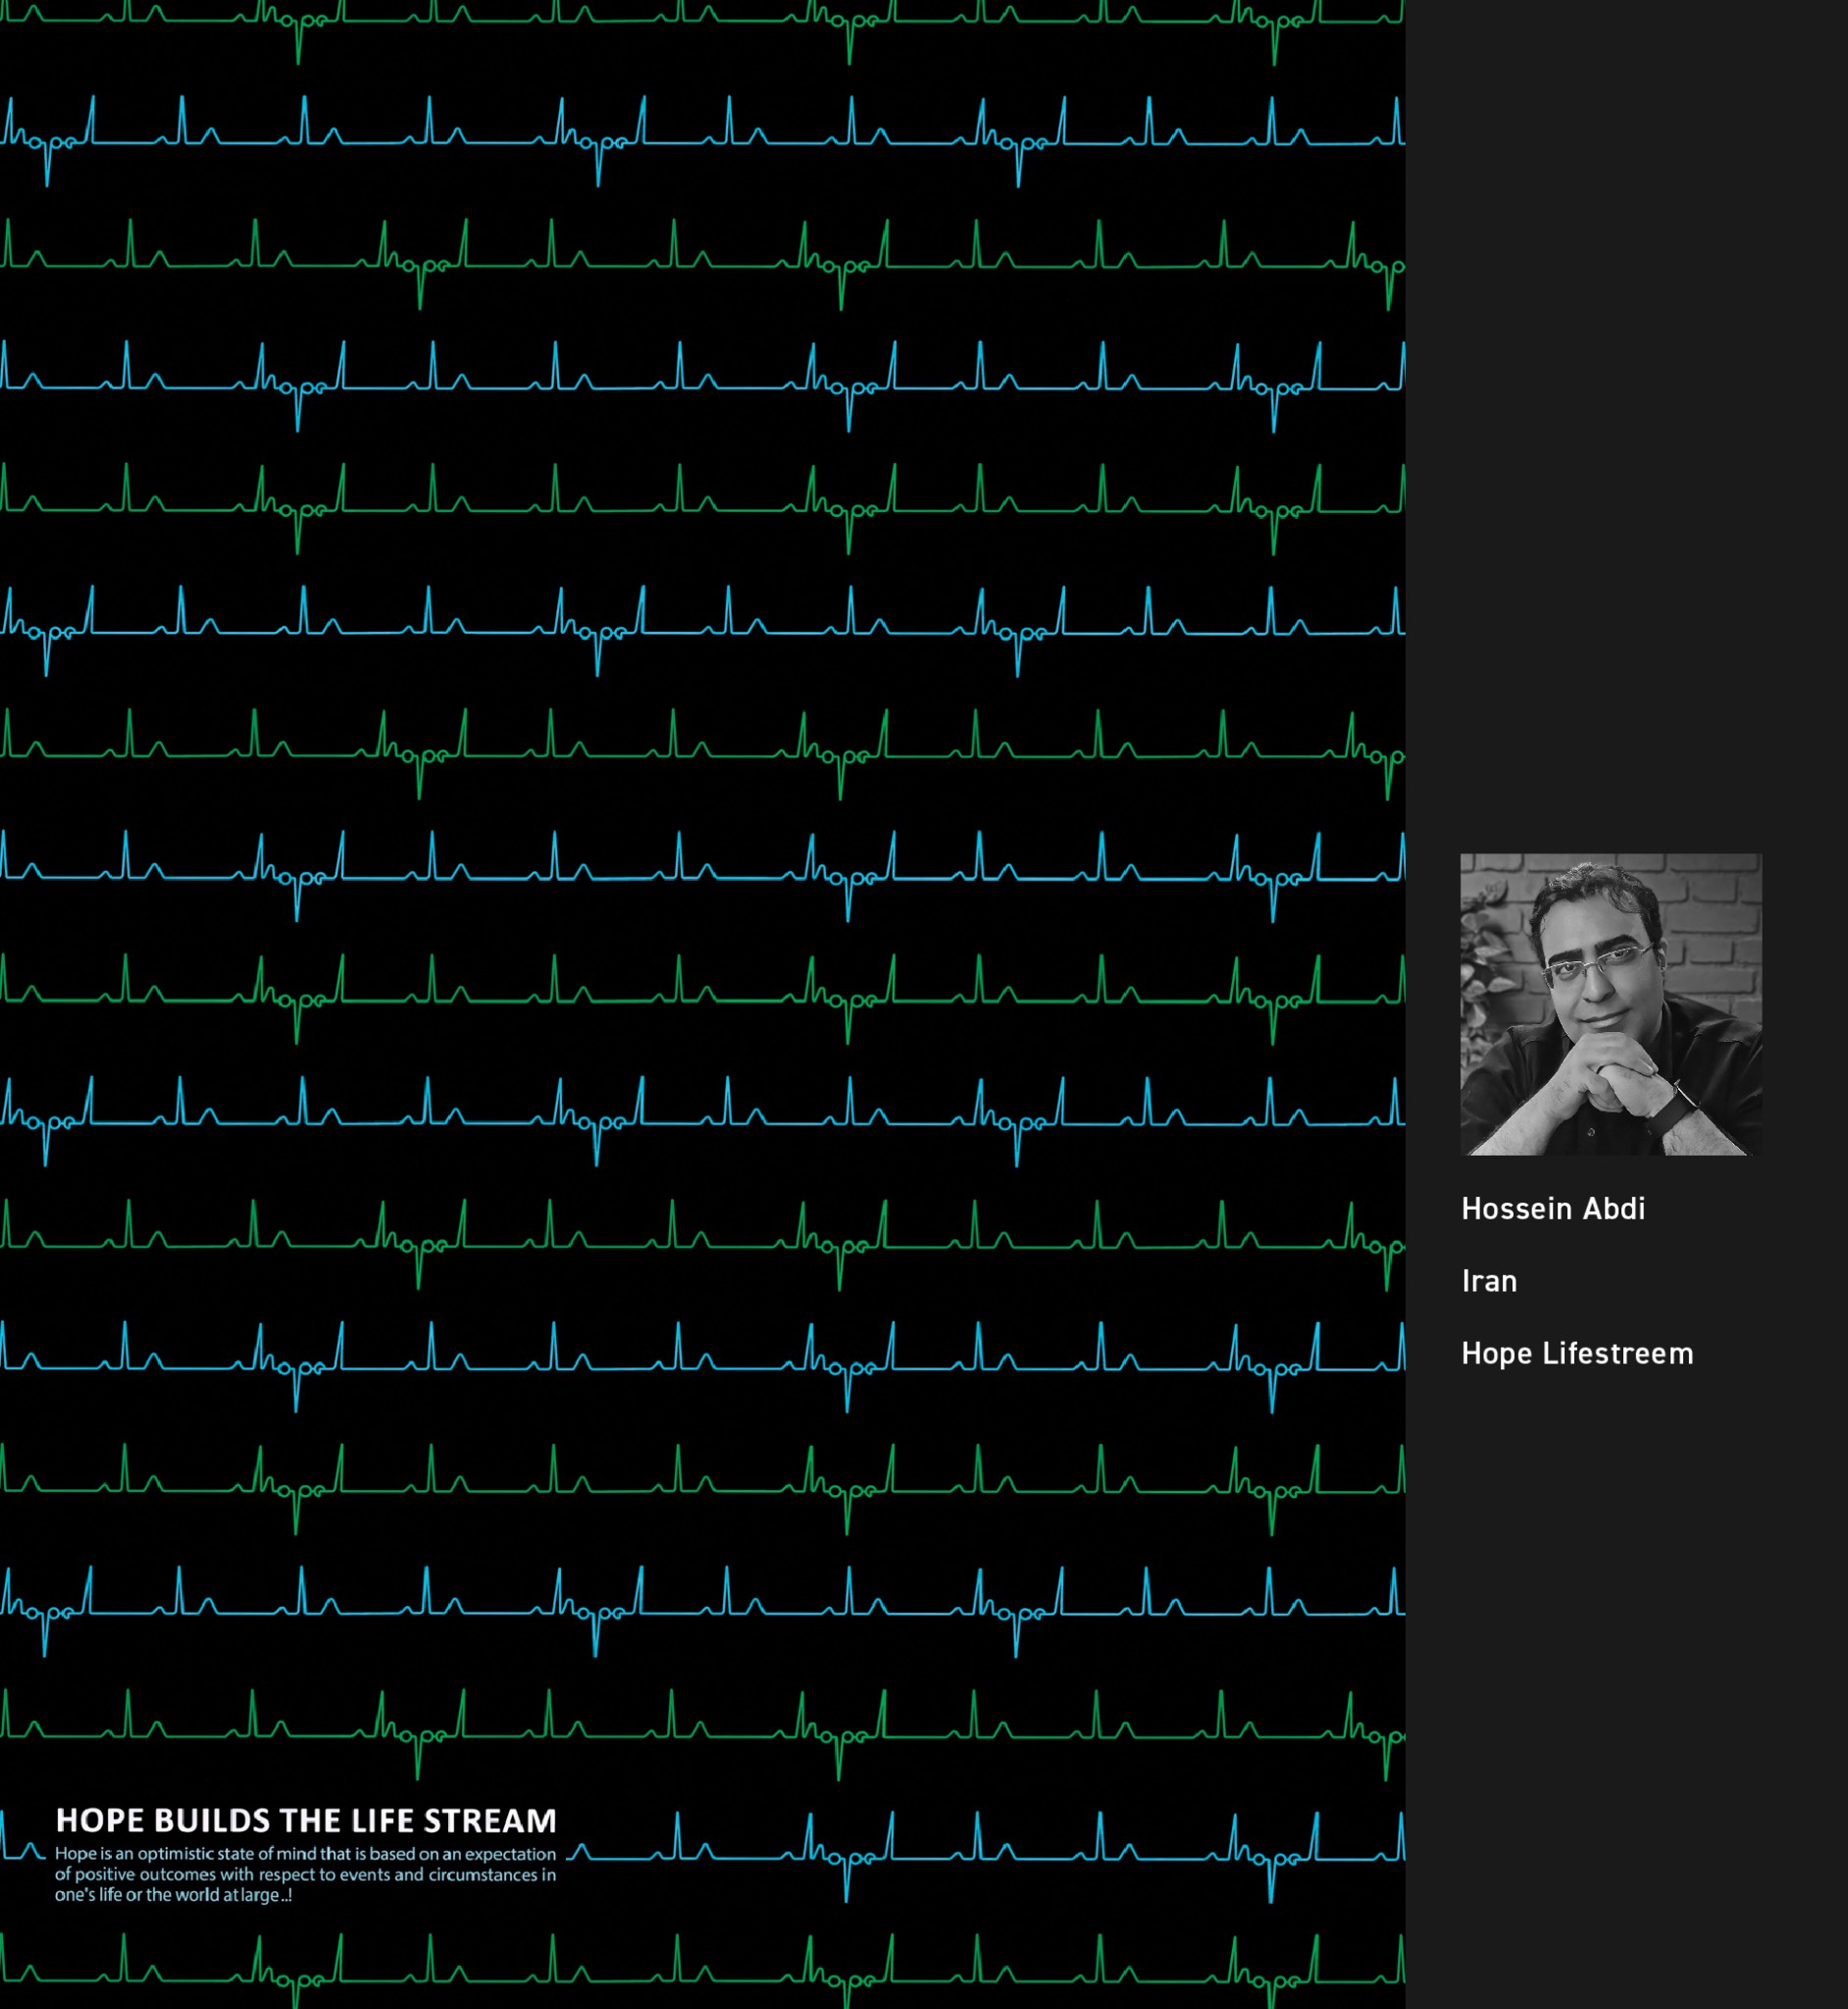Select the name text 'Hossein Abdi'
Screen dimensions: 1848x2009
pos(1553,1209)
